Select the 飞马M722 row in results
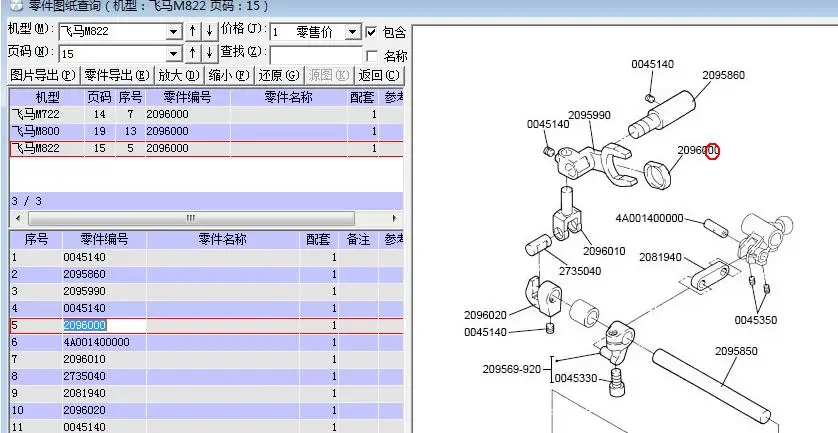The height and width of the screenshot is (433, 838). pos(206,114)
